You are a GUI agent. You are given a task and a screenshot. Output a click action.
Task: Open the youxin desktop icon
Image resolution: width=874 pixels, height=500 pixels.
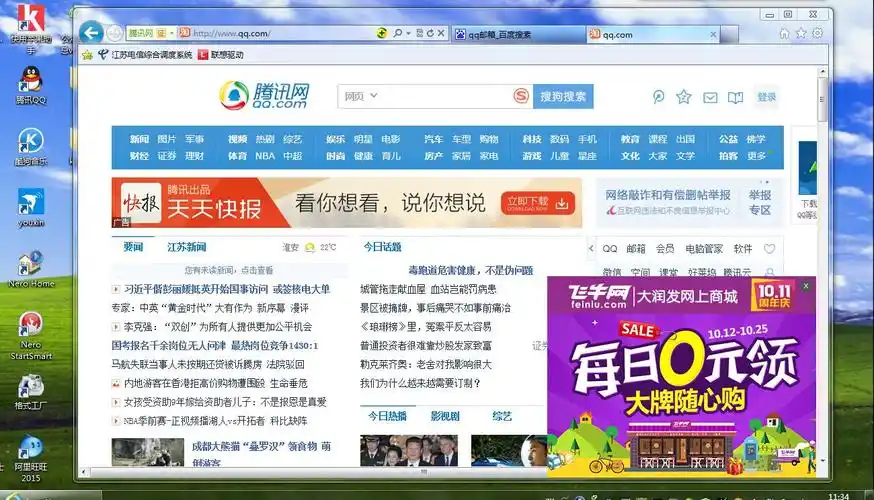point(31,207)
